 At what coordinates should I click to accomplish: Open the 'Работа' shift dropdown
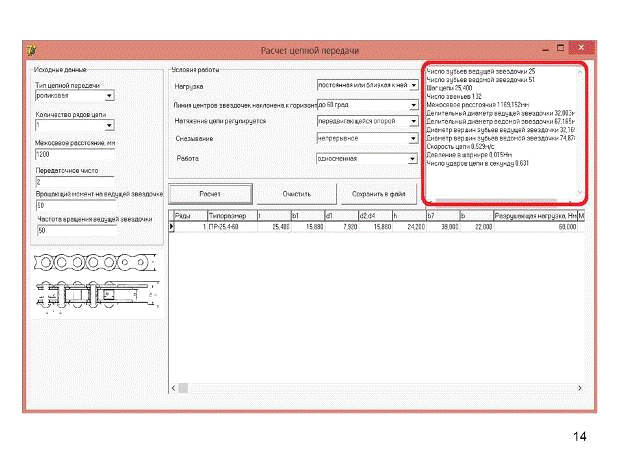pyautogui.click(x=413, y=158)
